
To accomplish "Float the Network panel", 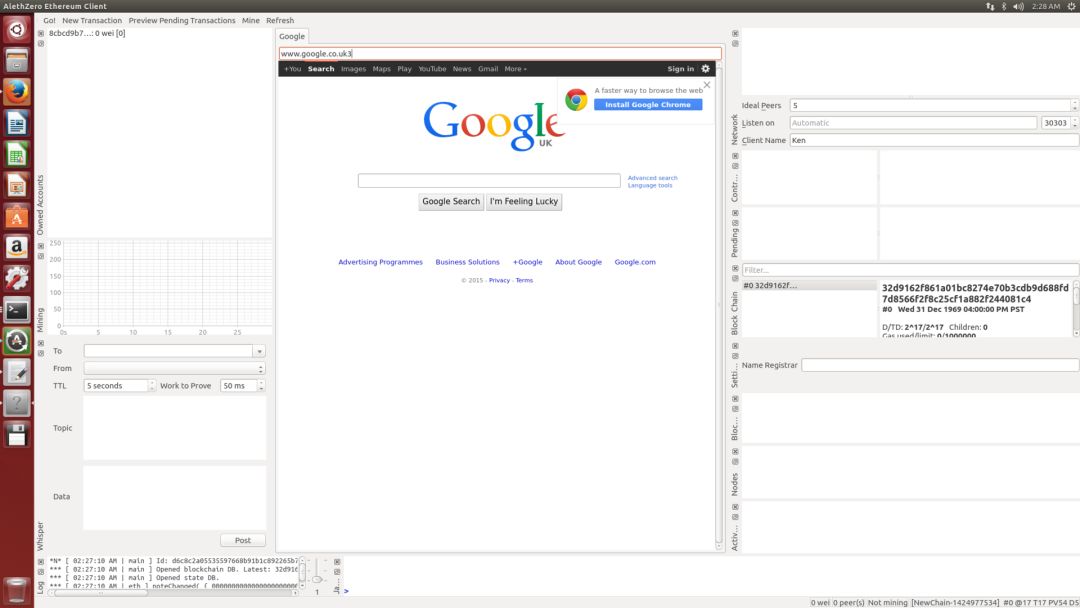I will tap(735, 43).
